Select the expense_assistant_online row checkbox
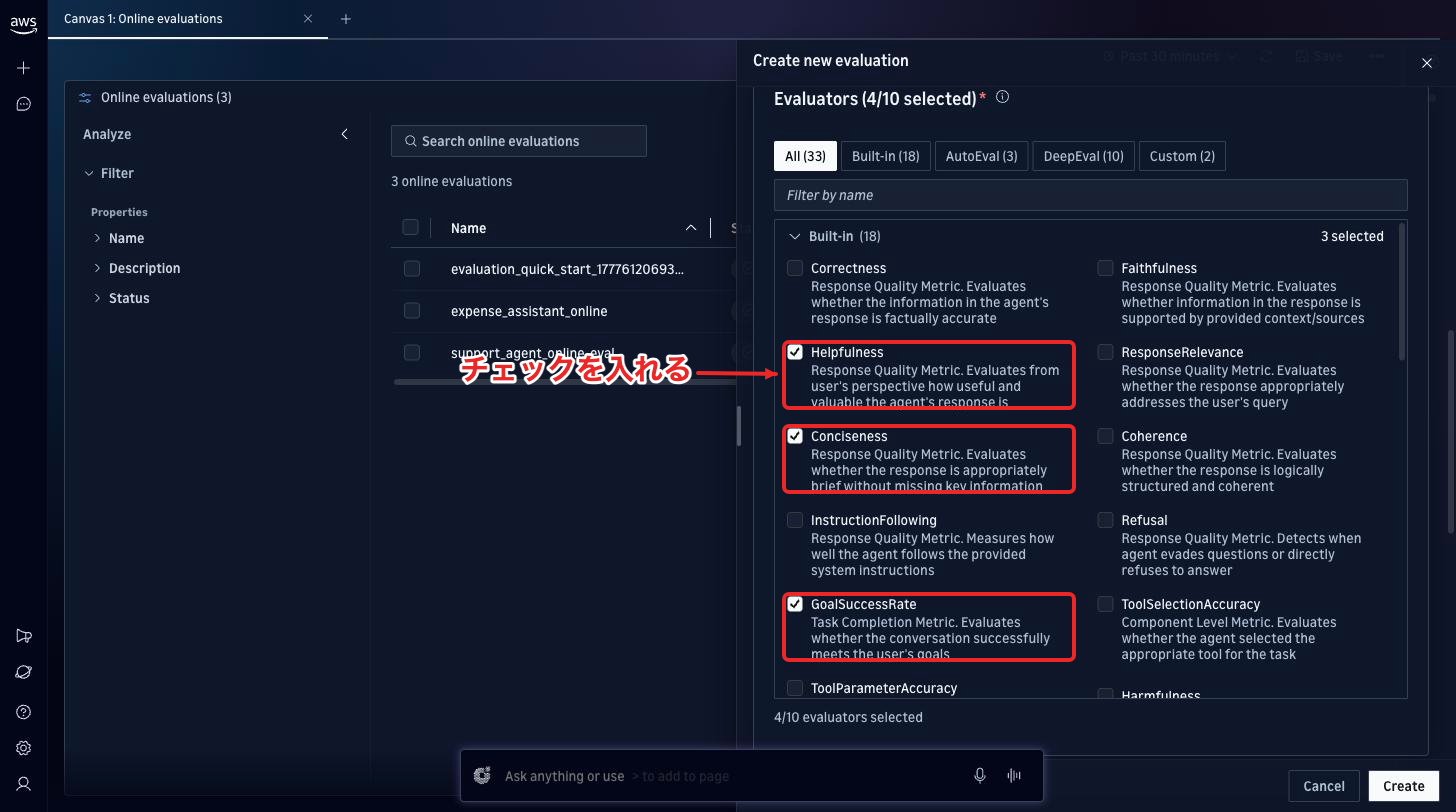Viewport: 1456px width, 812px height. [x=412, y=311]
